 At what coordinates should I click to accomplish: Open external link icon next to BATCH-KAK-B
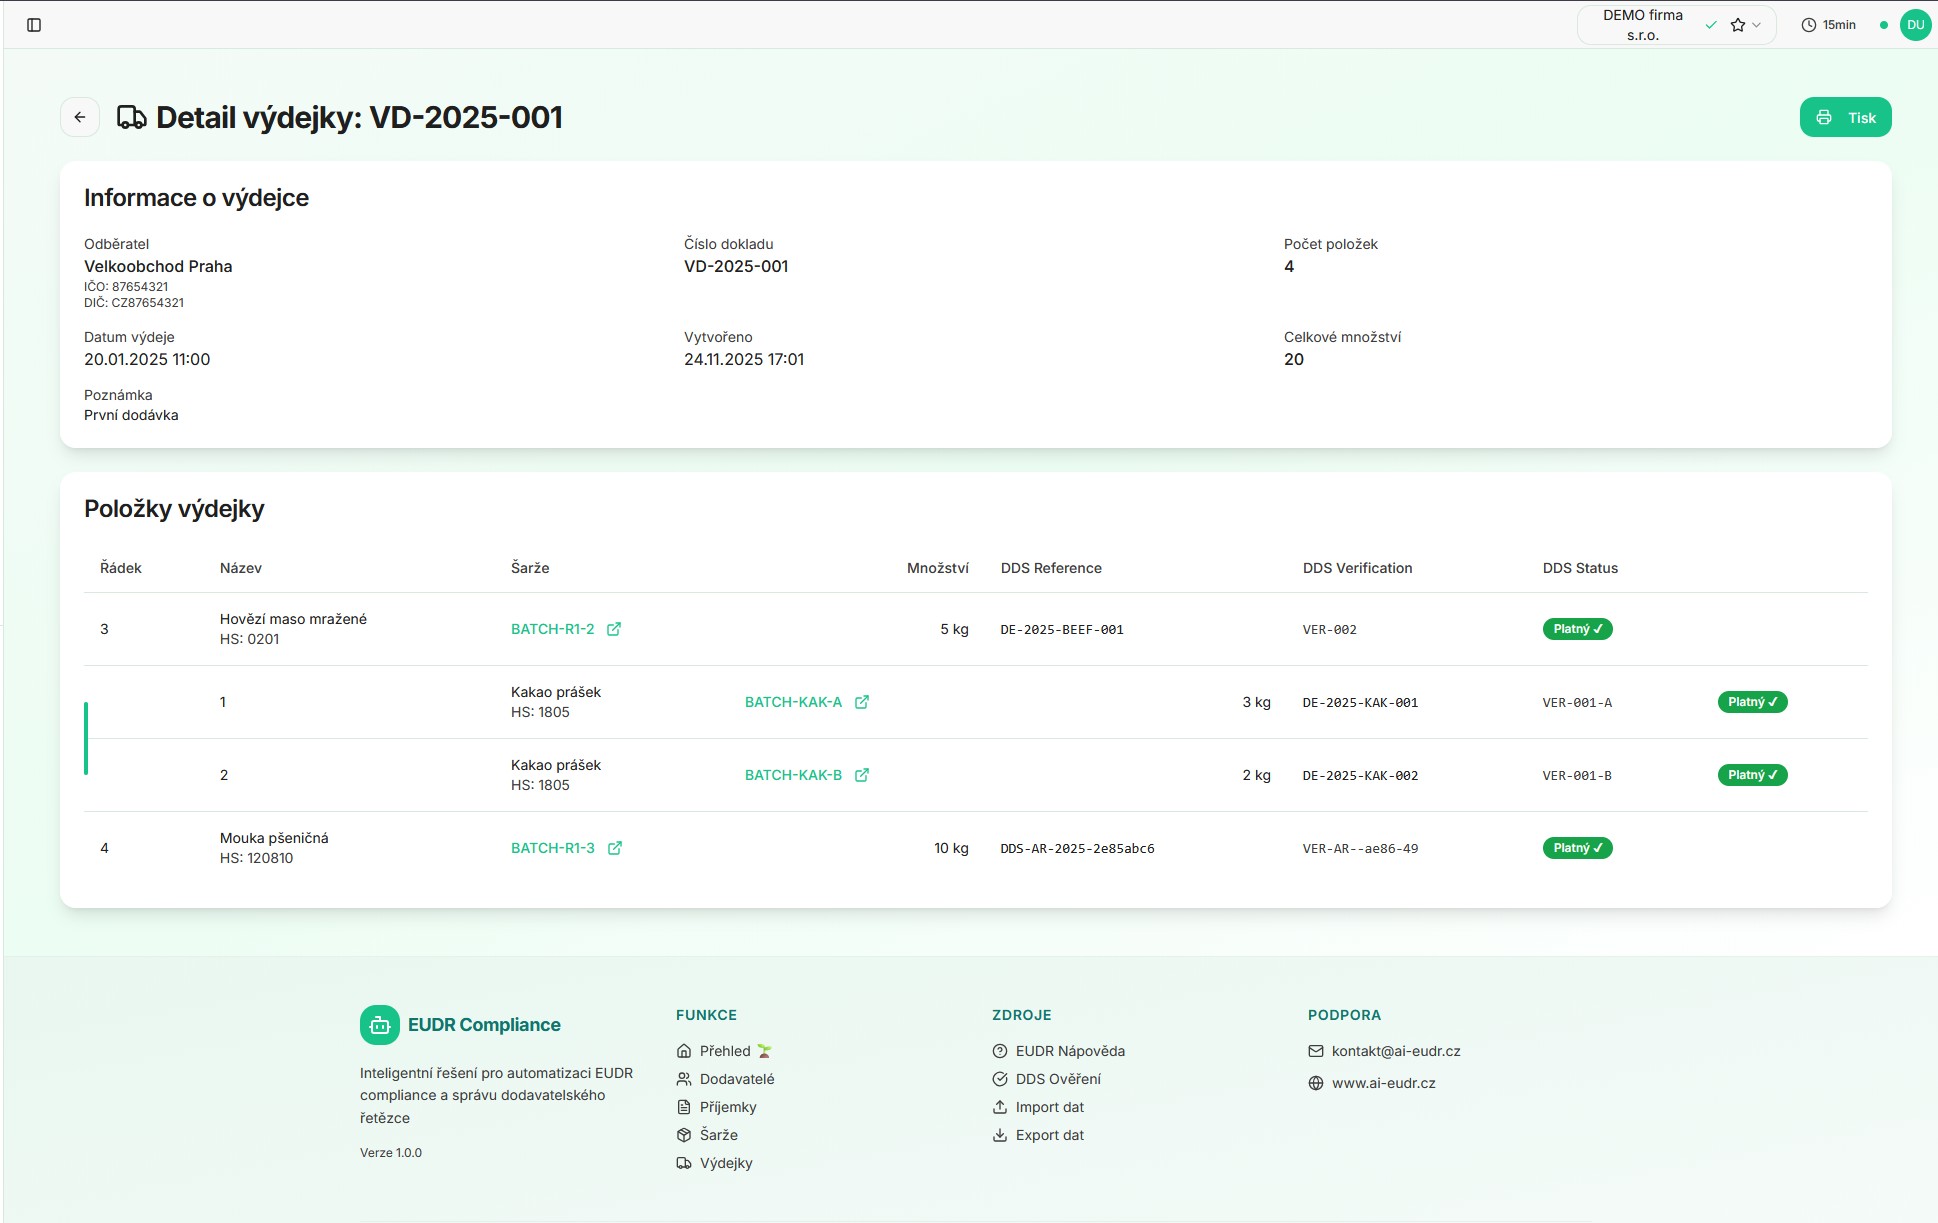(x=862, y=775)
